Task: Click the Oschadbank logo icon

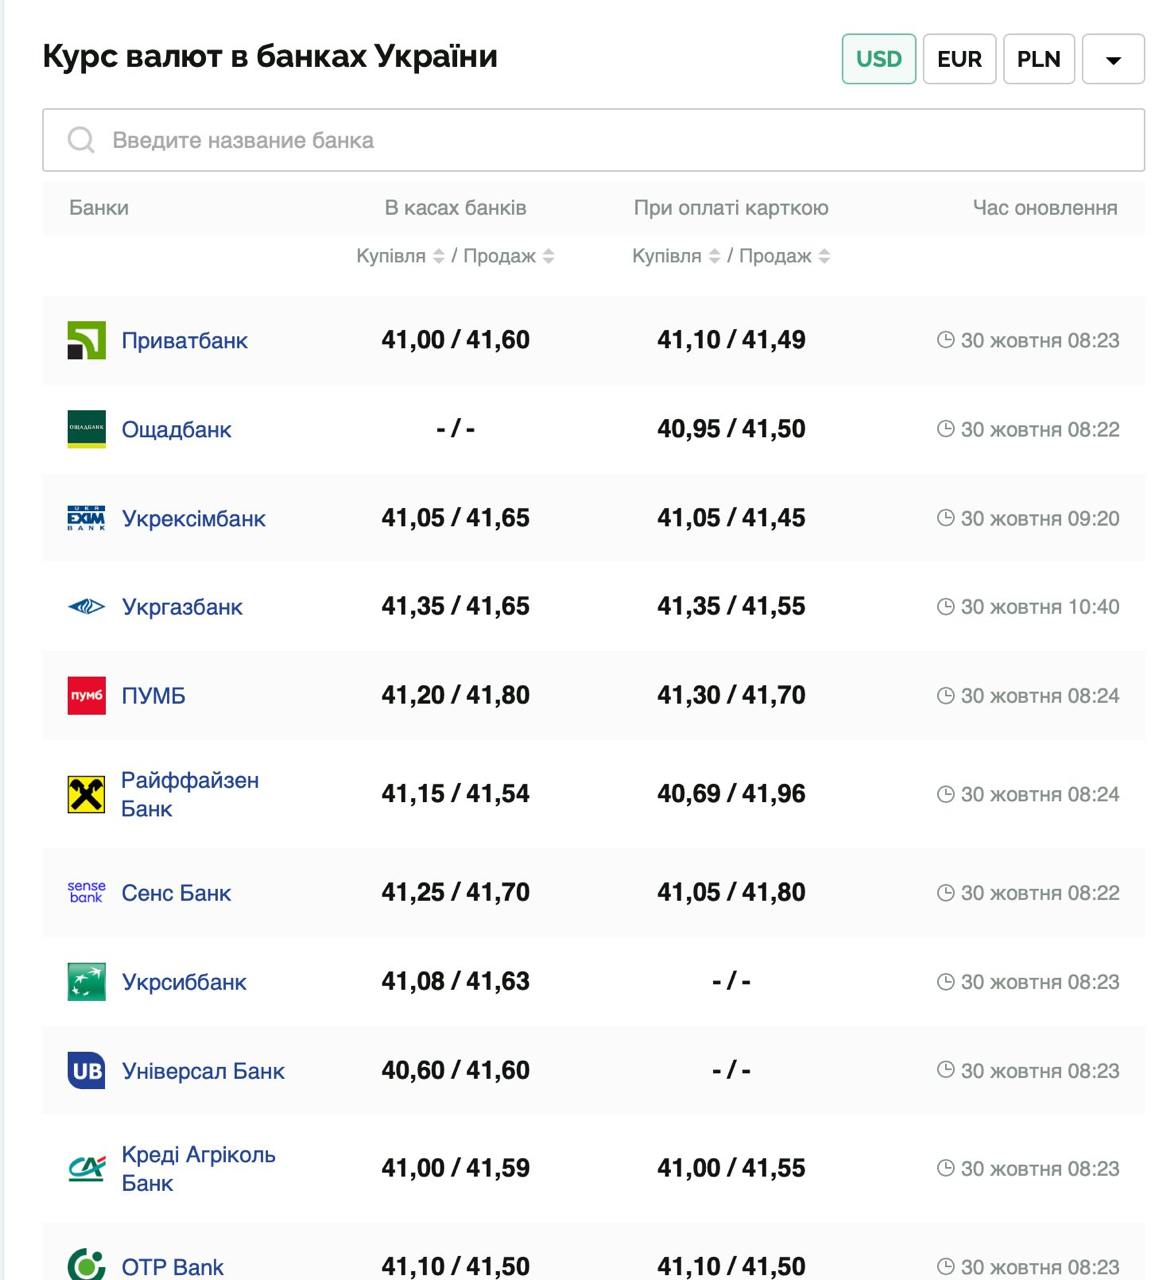Action: (86, 429)
